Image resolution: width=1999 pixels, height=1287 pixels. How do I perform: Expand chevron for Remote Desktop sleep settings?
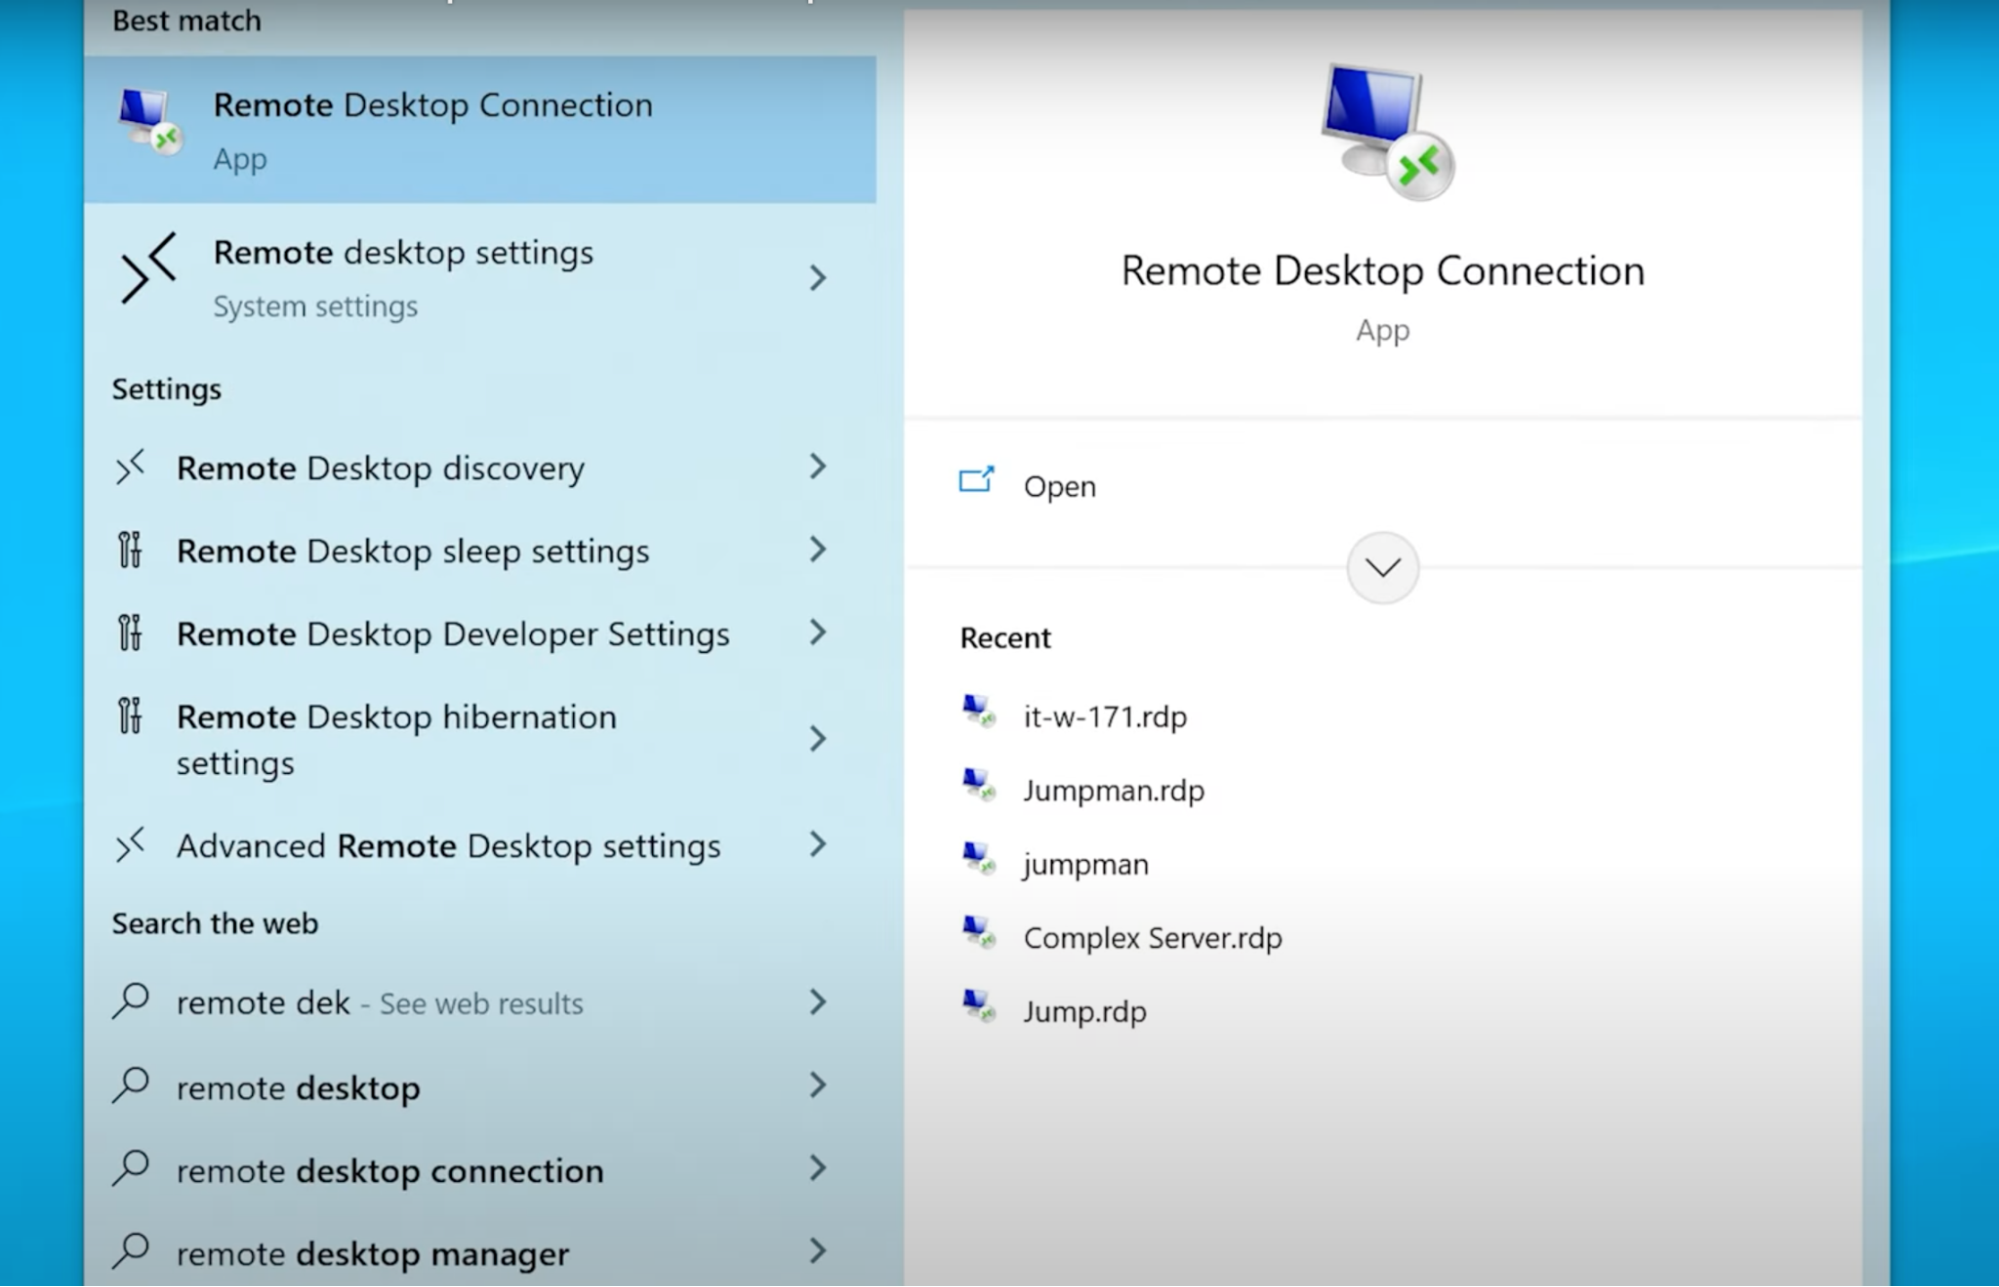pos(818,549)
